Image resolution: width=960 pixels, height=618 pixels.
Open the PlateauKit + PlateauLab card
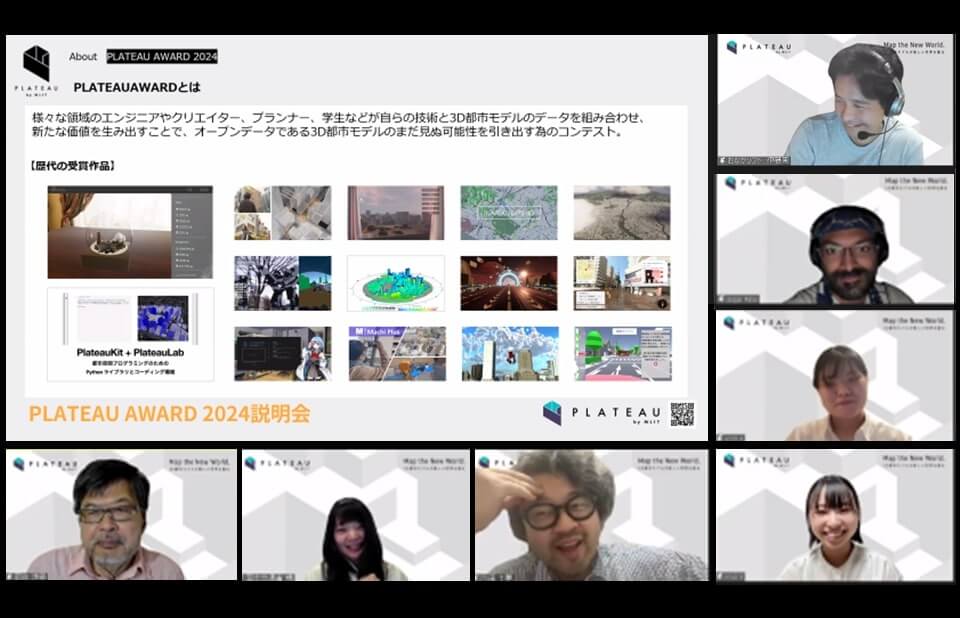130,334
